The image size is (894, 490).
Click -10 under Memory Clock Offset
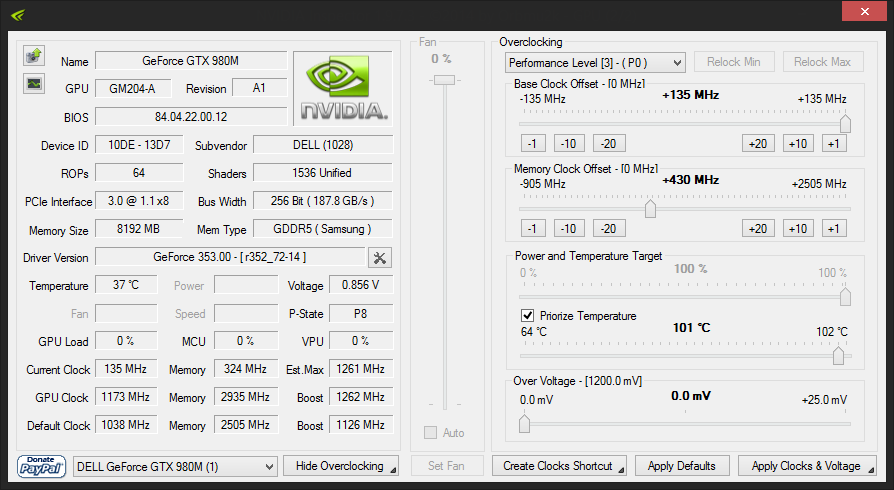pos(569,229)
